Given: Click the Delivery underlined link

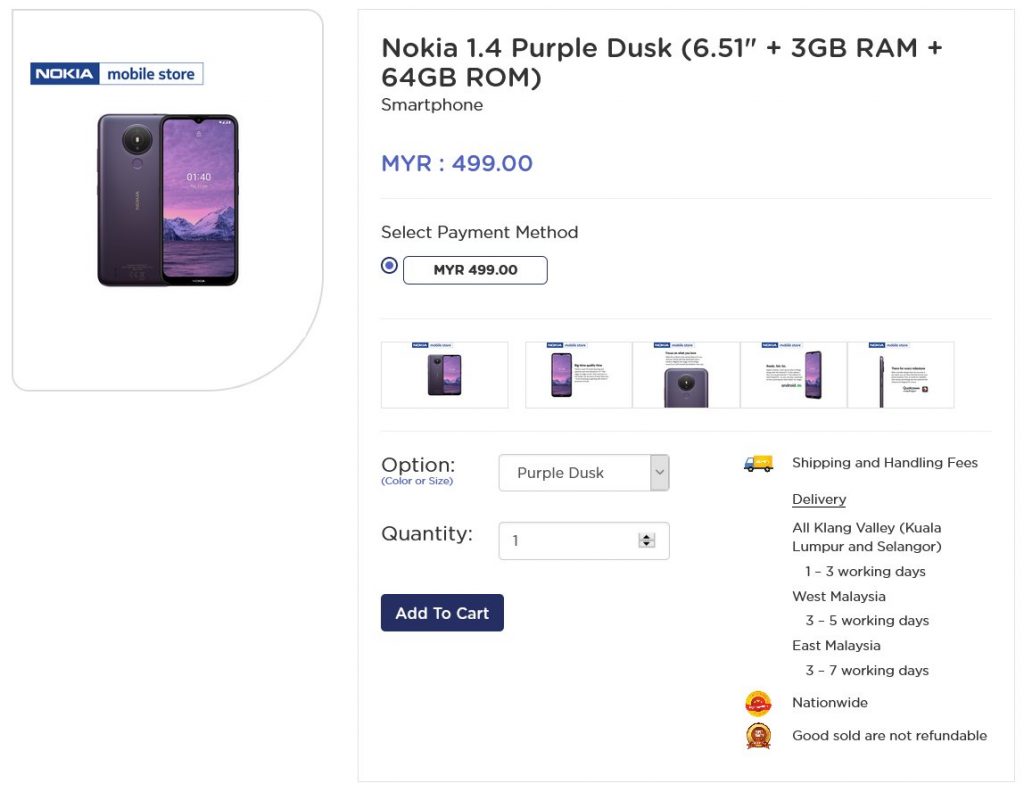Looking at the screenshot, I should [819, 499].
